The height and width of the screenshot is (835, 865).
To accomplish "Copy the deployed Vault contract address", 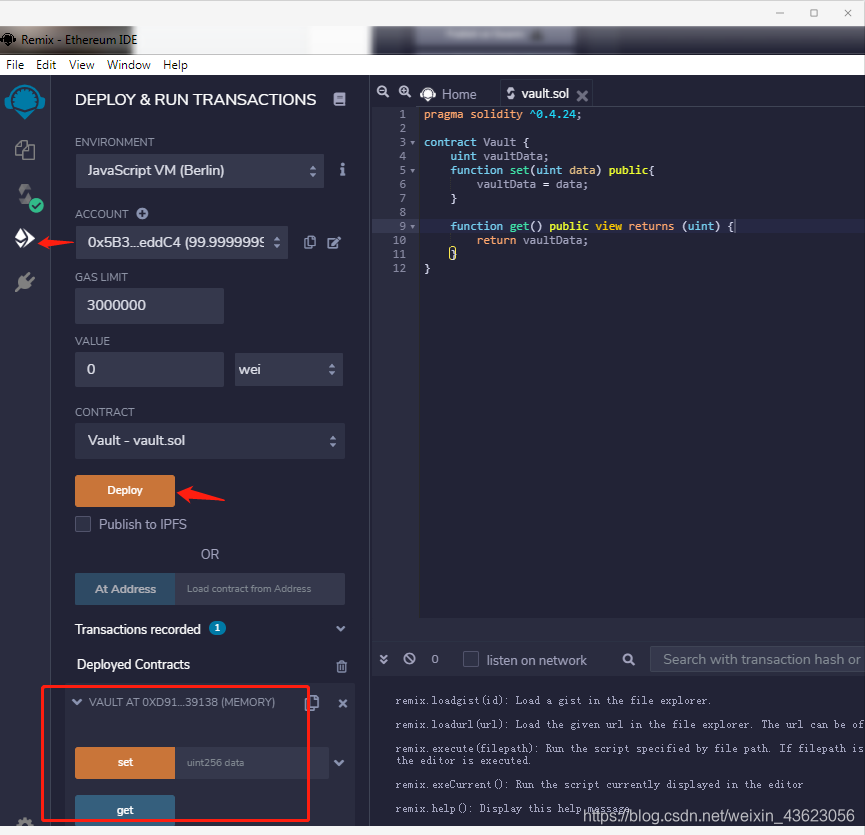I will 312,703.
